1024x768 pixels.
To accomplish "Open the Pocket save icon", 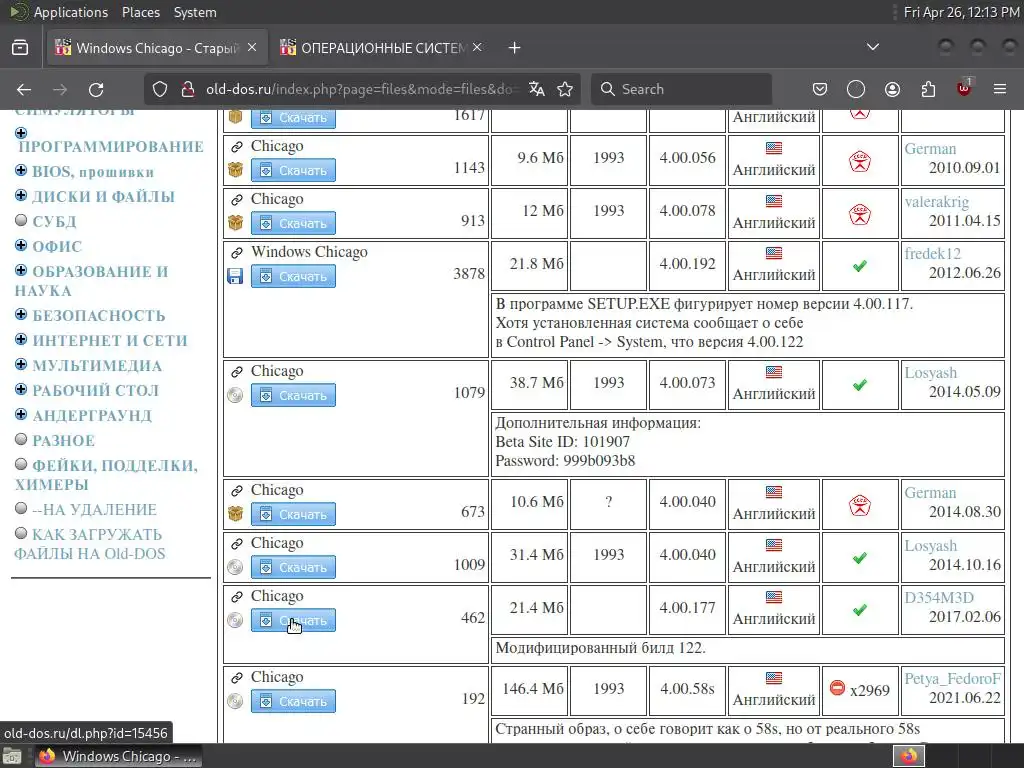I will click(x=820, y=89).
